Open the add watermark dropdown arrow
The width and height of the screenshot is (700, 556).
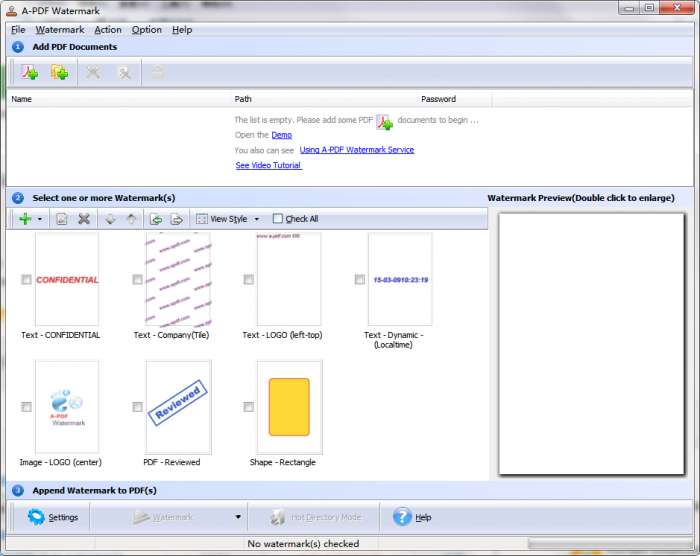(40, 219)
